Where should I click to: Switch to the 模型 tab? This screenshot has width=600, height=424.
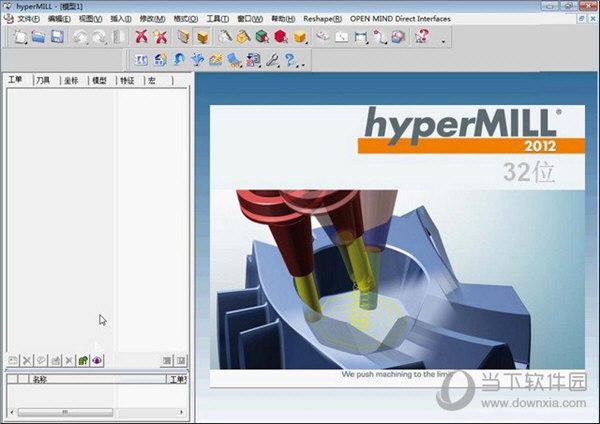pyautogui.click(x=99, y=80)
